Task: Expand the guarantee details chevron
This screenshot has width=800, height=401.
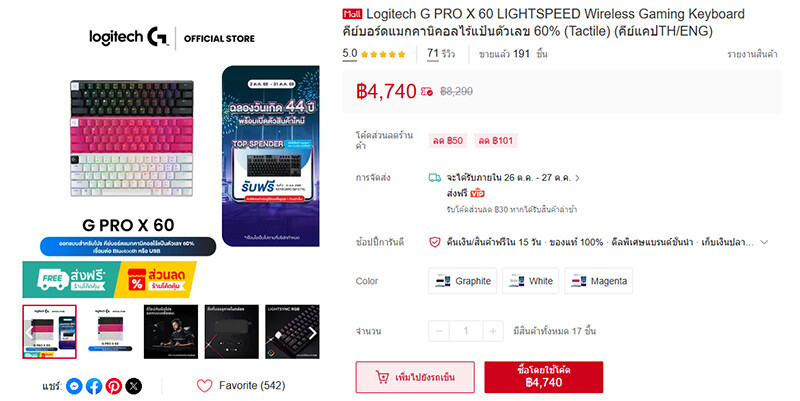Action: 764,242
